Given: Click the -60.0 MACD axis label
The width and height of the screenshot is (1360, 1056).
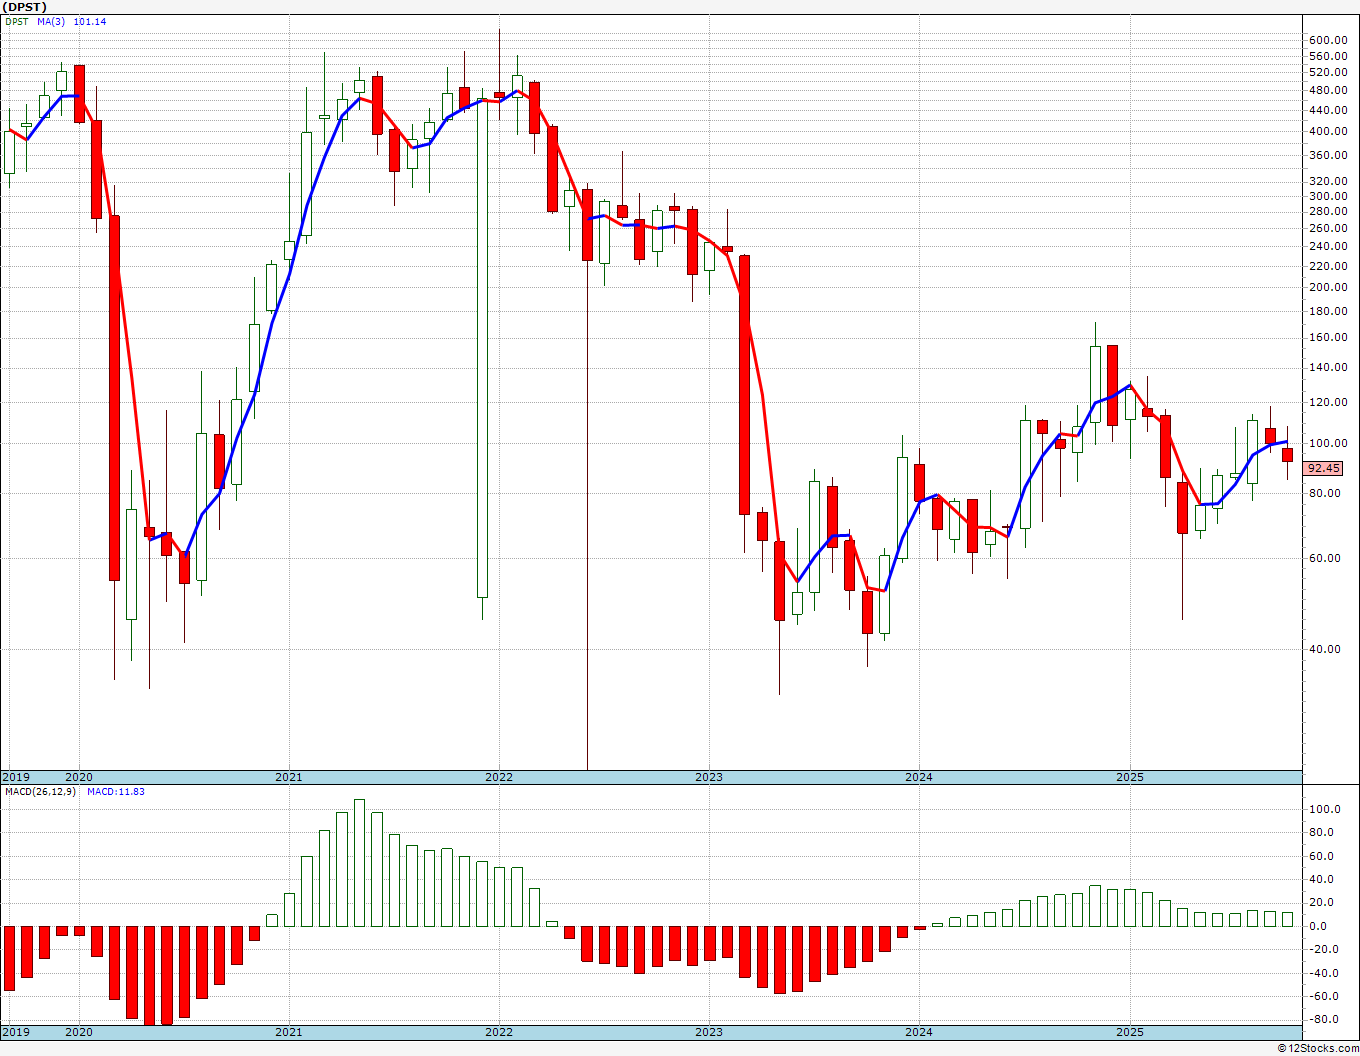Looking at the screenshot, I should tap(1322, 996).
